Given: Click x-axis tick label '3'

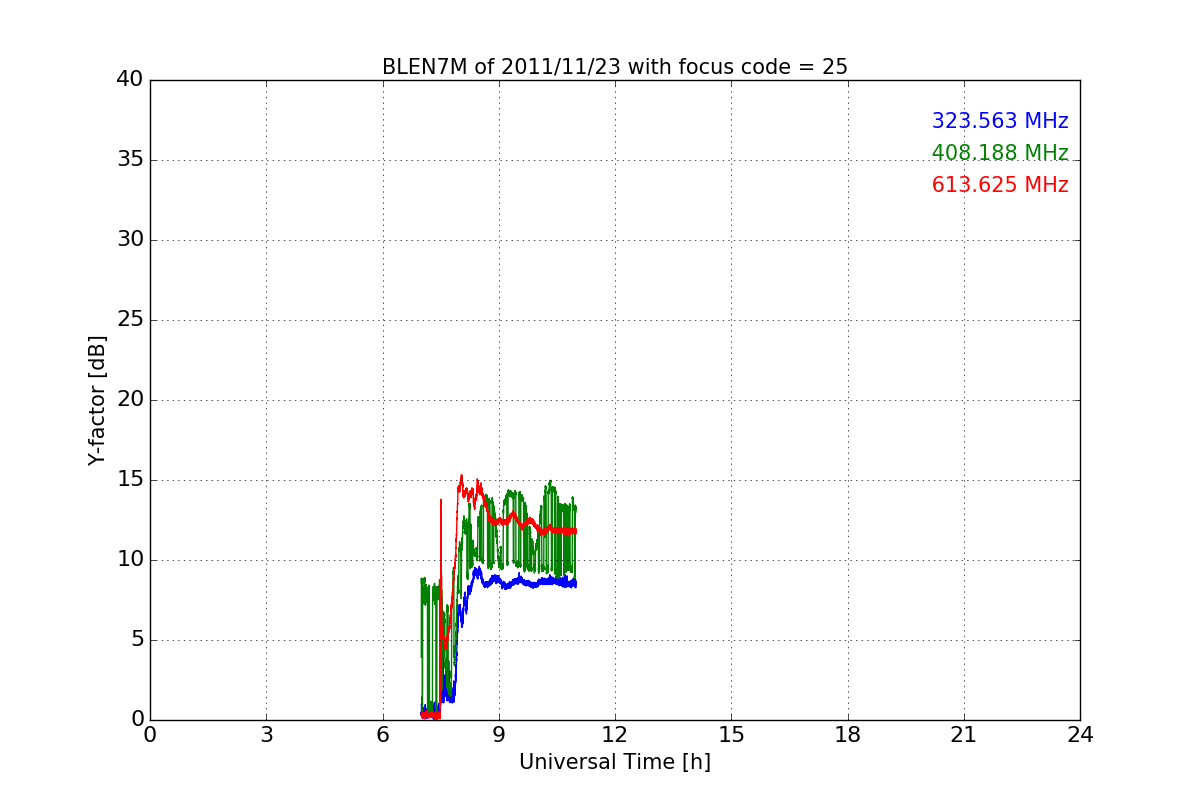Looking at the screenshot, I should click(x=266, y=734).
